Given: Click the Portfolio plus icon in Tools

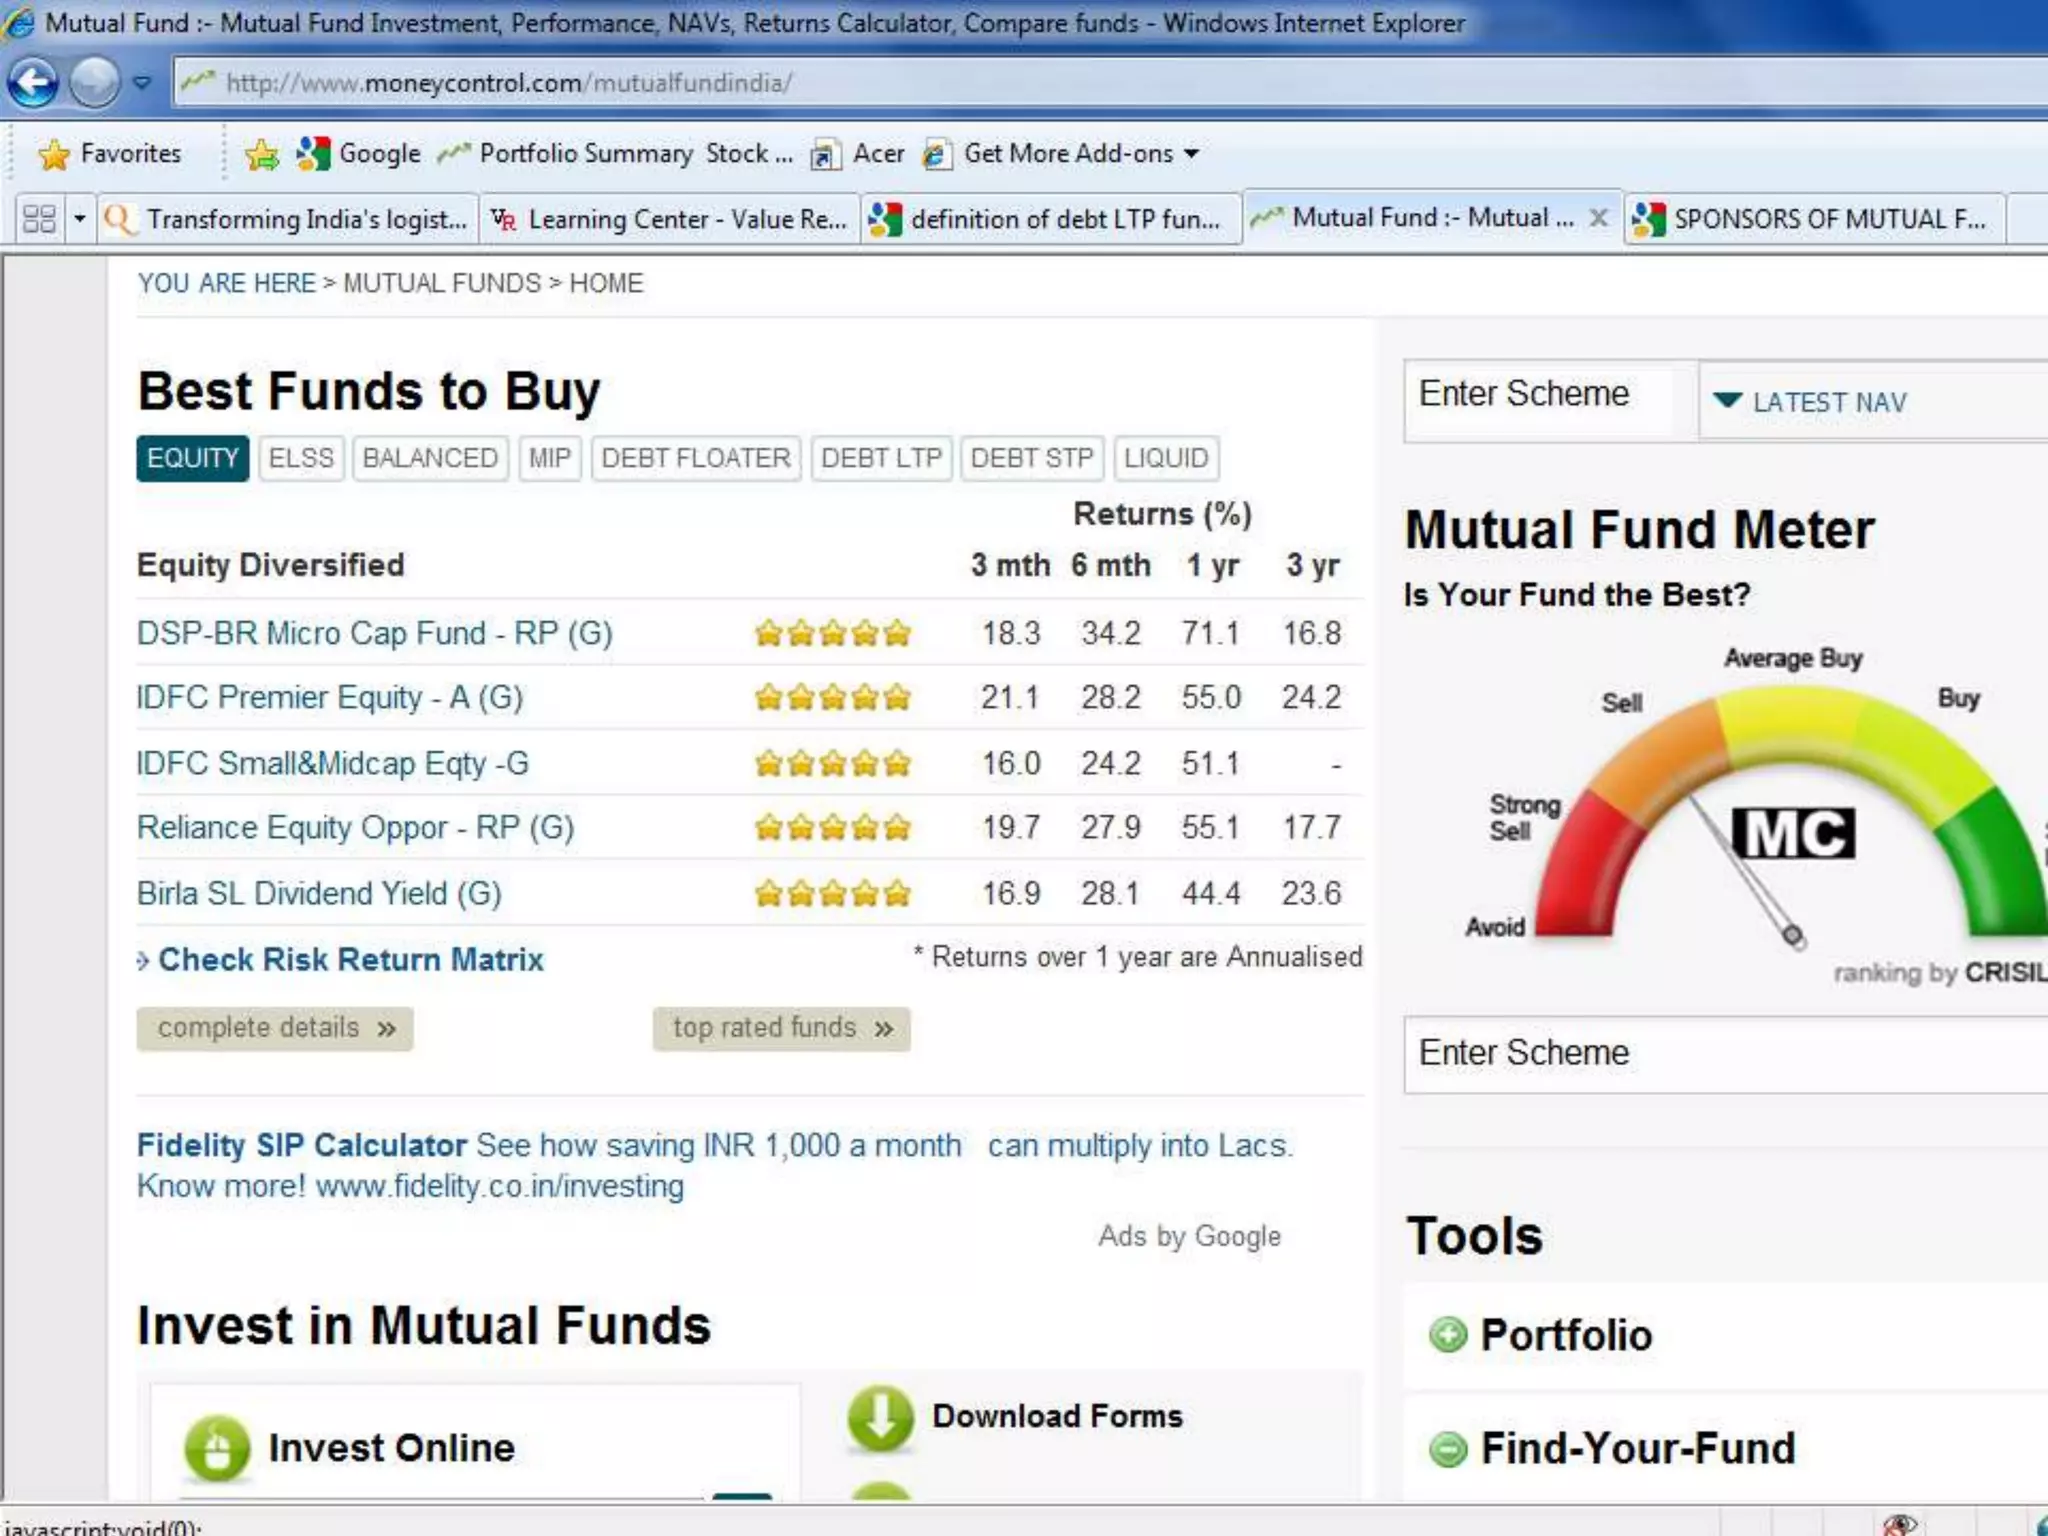Looking at the screenshot, I should 1447,1334.
